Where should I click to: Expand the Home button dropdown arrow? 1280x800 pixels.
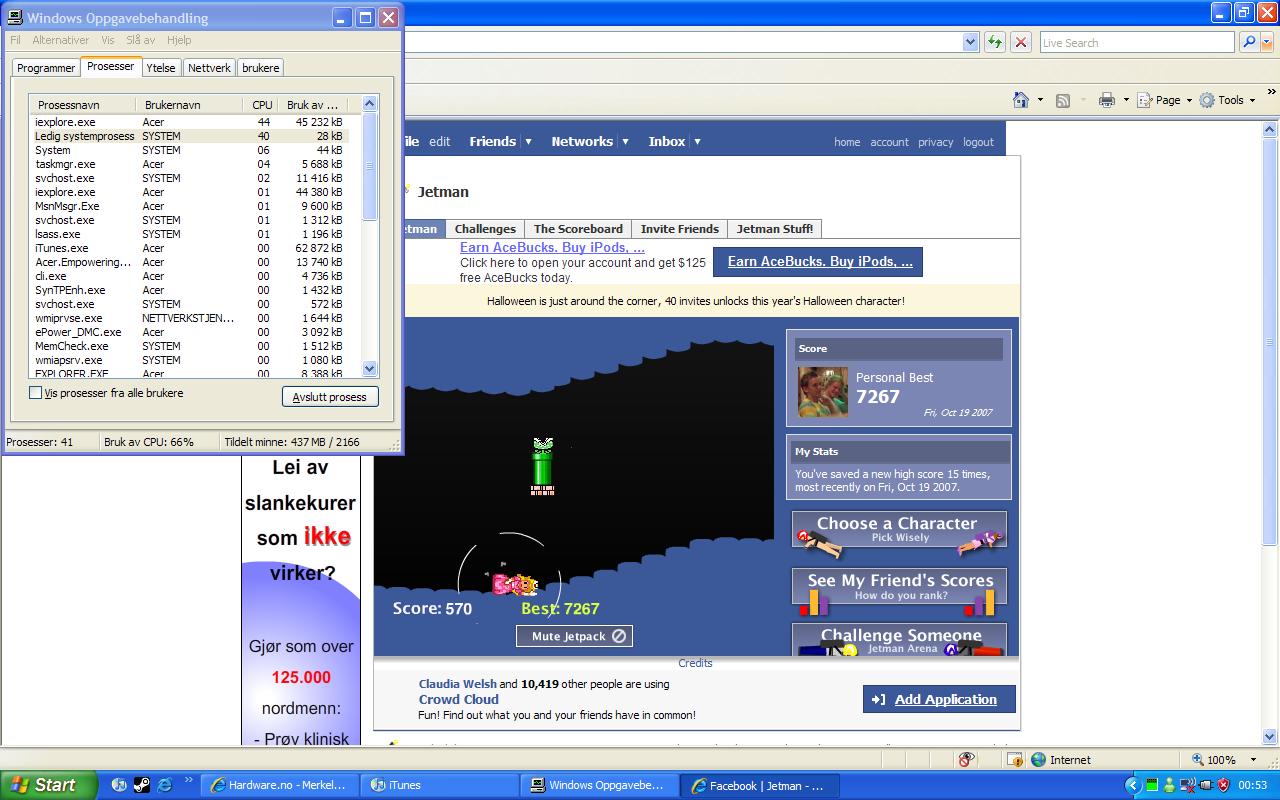pyautogui.click(x=1040, y=100)
